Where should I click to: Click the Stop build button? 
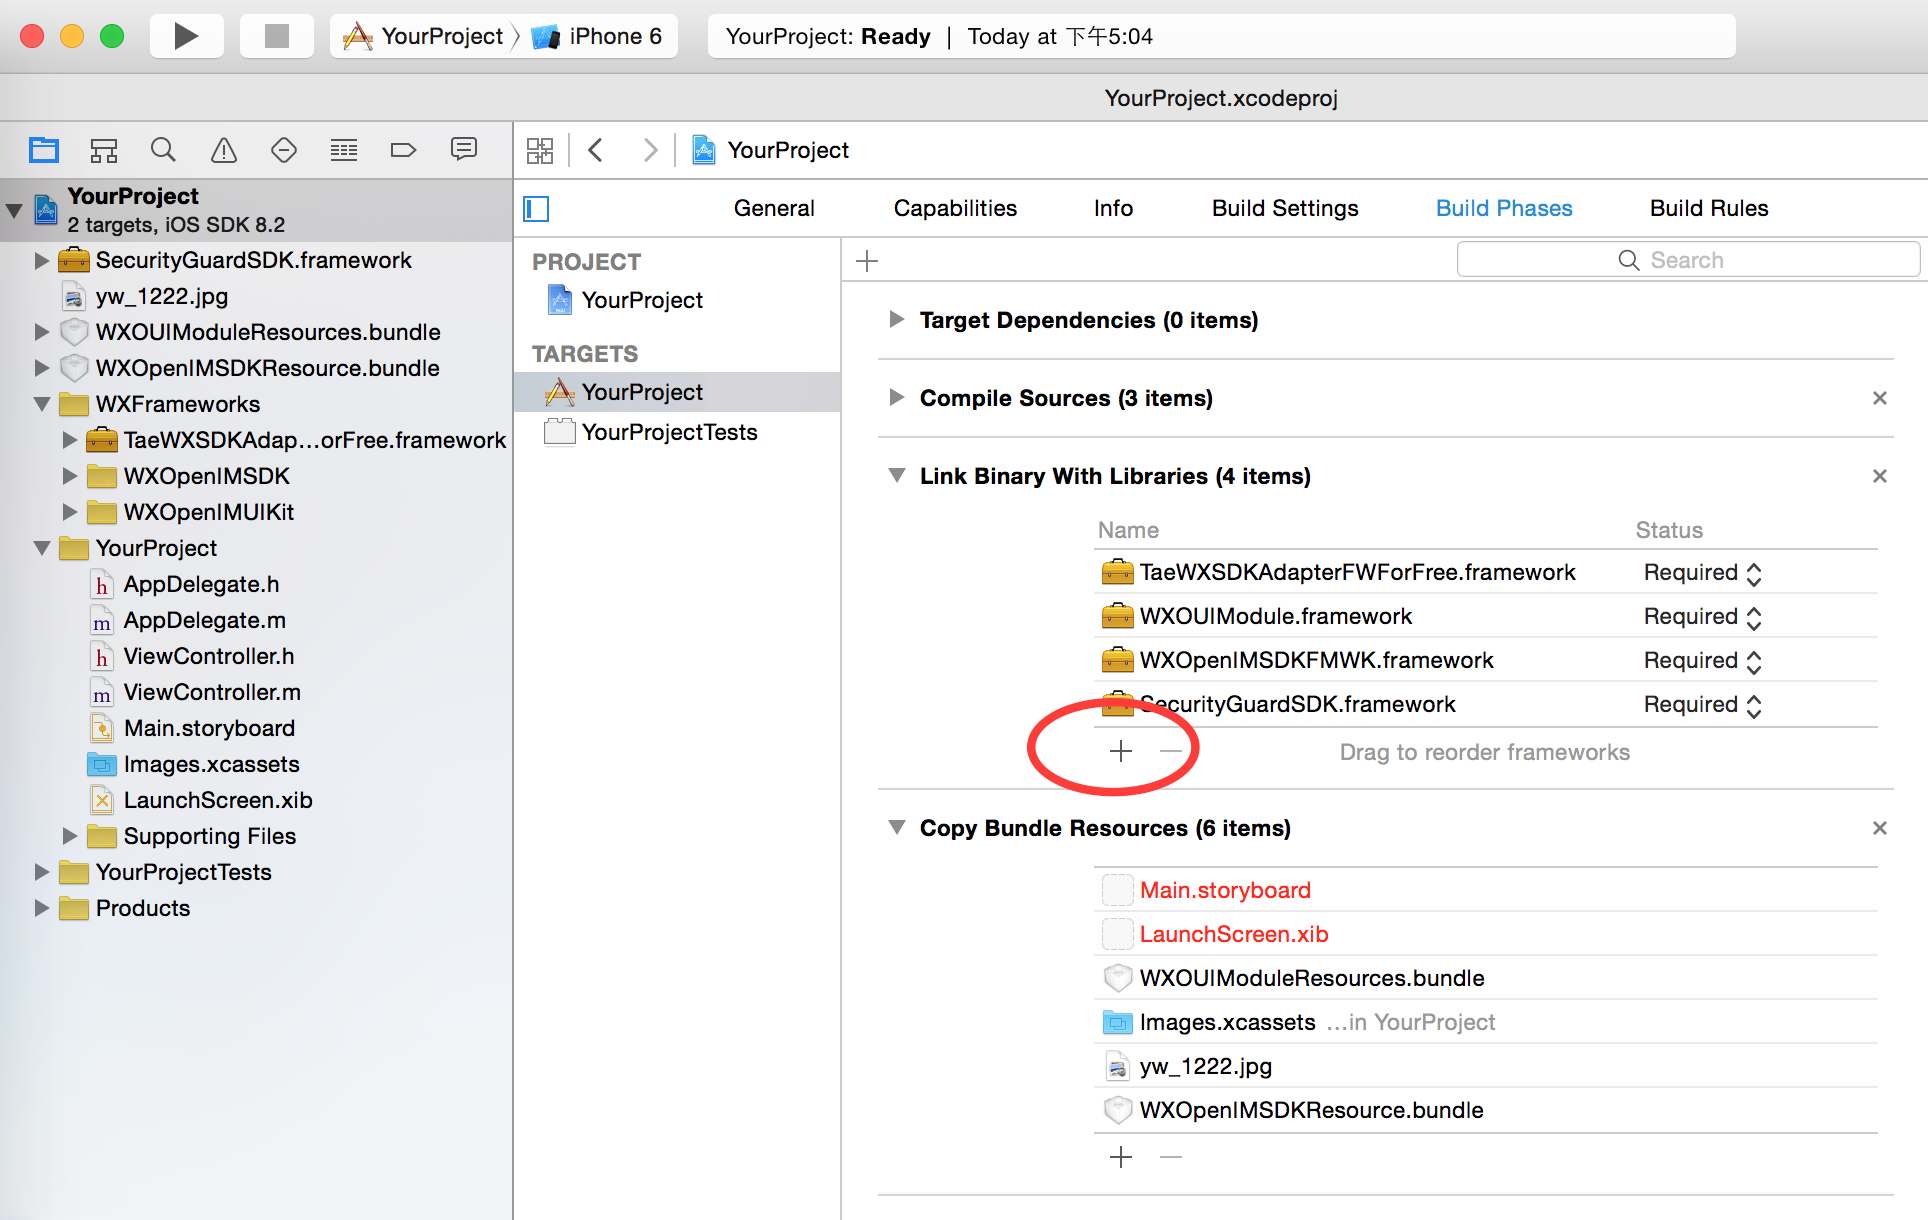(x=276, y=37)
